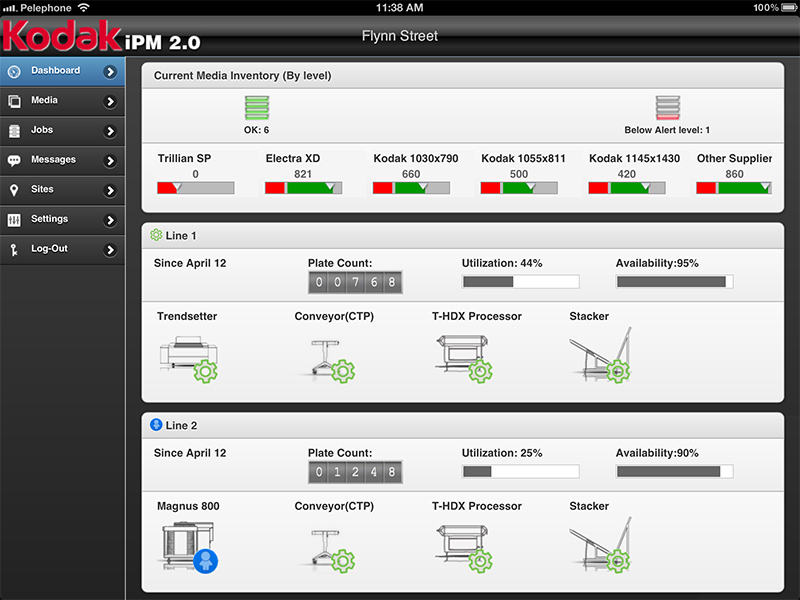Screen dimensions: 800x600
Task: Select Line 2 Stacker device icon
Action: tap(601, 545)
